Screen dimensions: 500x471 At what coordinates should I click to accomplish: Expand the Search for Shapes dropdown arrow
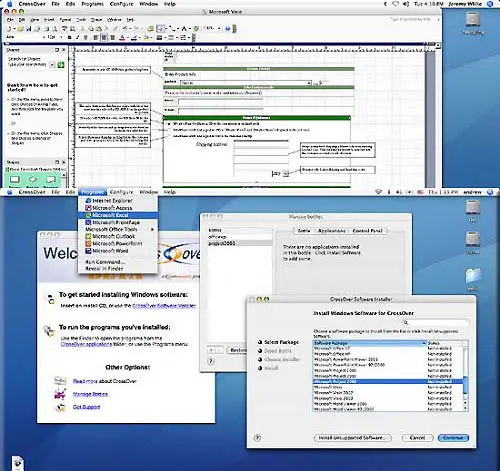pyautogui.click(x=52, y=65)
